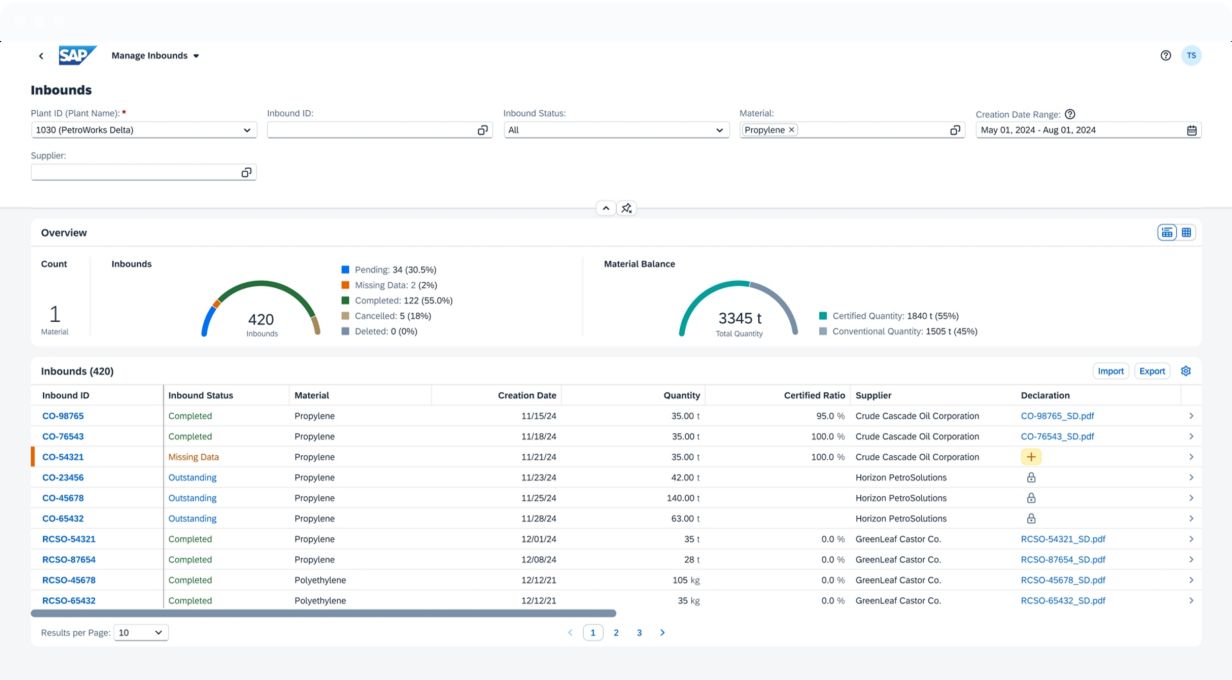Click the back navigation arrow
Image resolution: width=1232 pixels, height=680 pixels.
coord(41,56)
